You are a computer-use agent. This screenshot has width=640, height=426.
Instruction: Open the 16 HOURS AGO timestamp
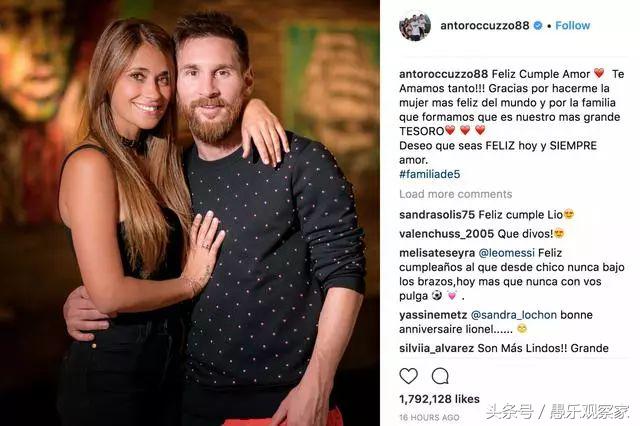tap(429, 417)
